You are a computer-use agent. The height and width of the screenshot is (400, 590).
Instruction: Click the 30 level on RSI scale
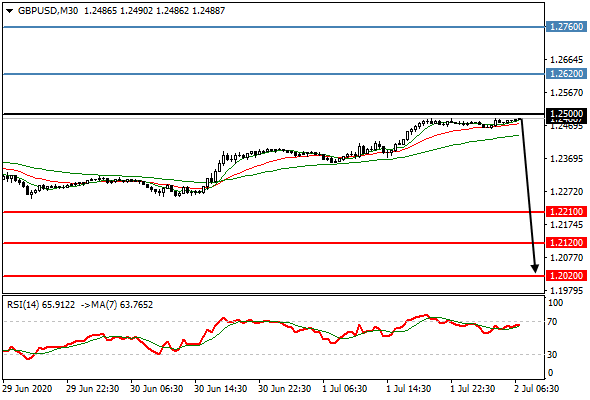(552, 354)
